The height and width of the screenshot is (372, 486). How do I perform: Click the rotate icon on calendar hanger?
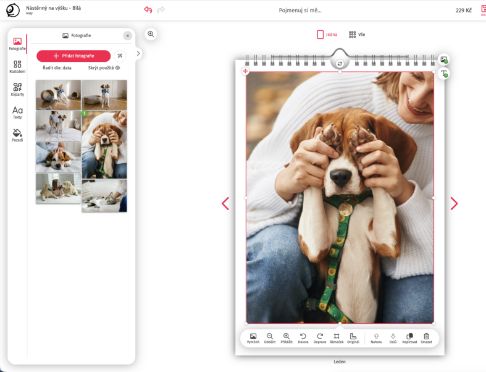click(x=339, y=64)
